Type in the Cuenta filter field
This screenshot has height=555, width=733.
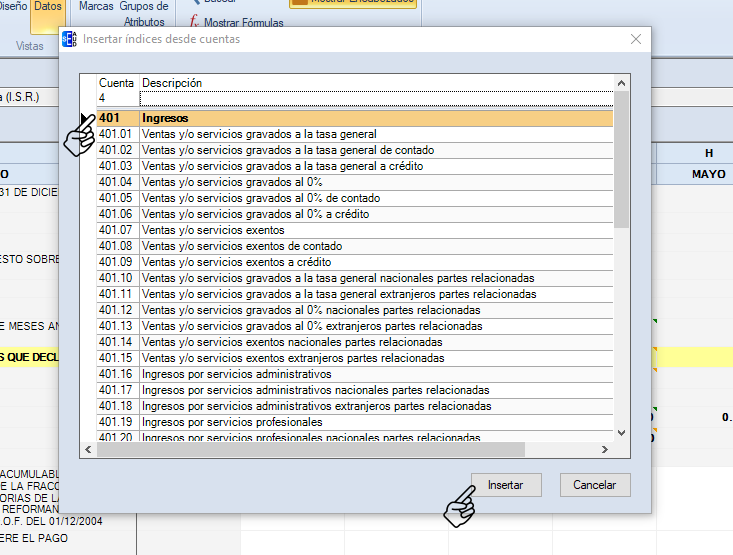(x=117, y=98)
